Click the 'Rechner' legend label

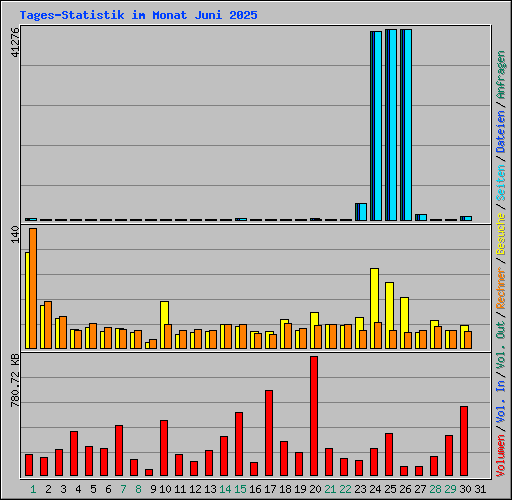[501, 288]
